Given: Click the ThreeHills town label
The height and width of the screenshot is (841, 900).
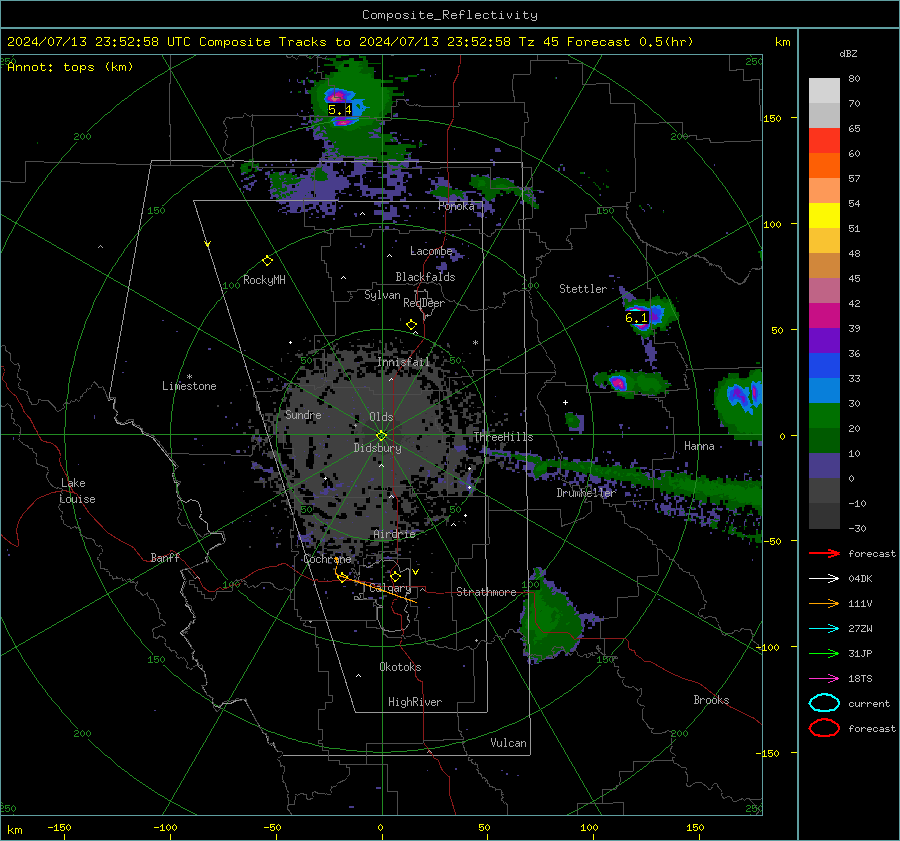Looking at the screenshot, I should pos(503,437).
